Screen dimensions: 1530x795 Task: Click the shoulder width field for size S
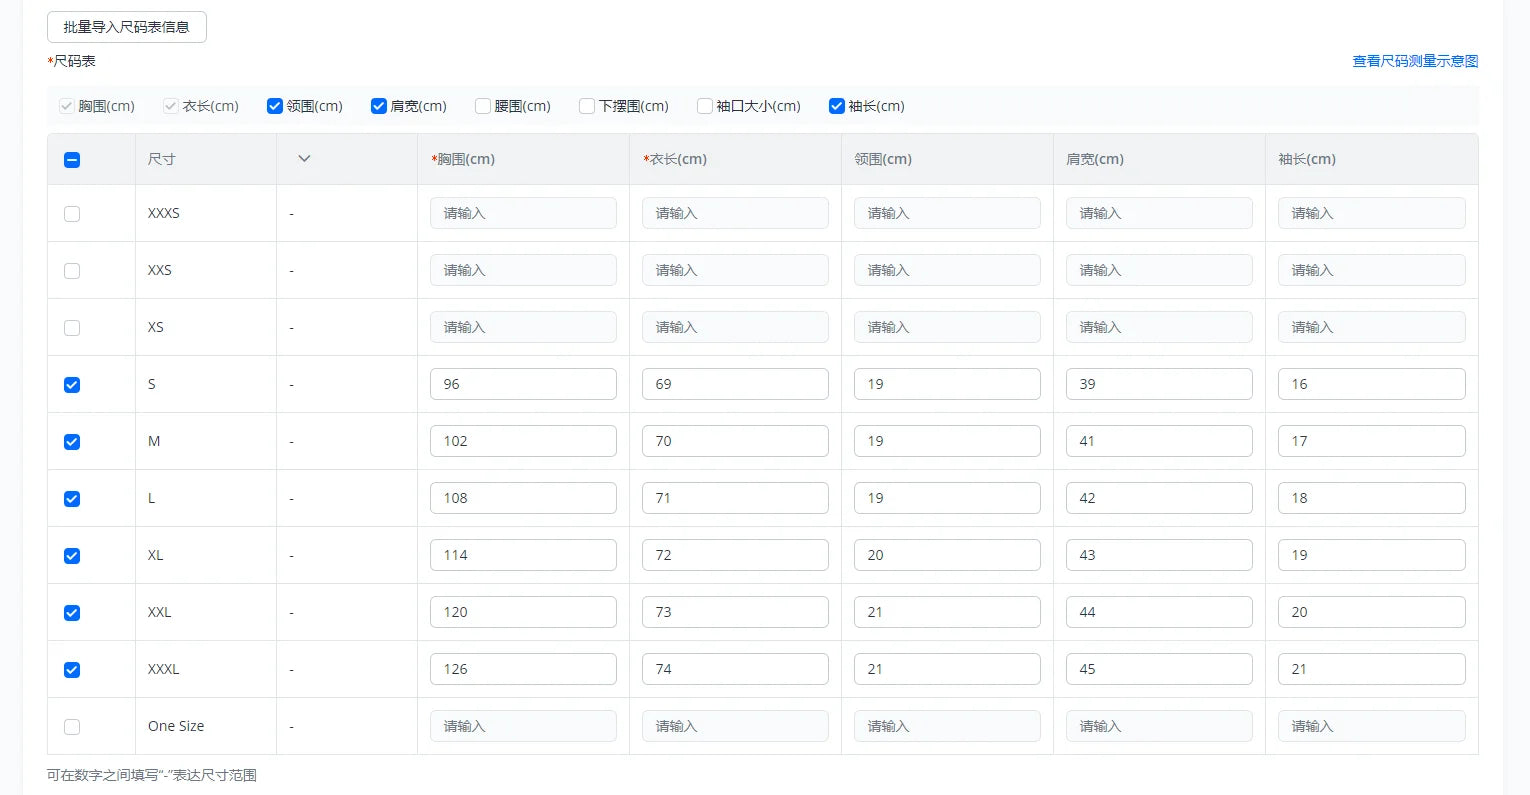[x=1159, y=384]
